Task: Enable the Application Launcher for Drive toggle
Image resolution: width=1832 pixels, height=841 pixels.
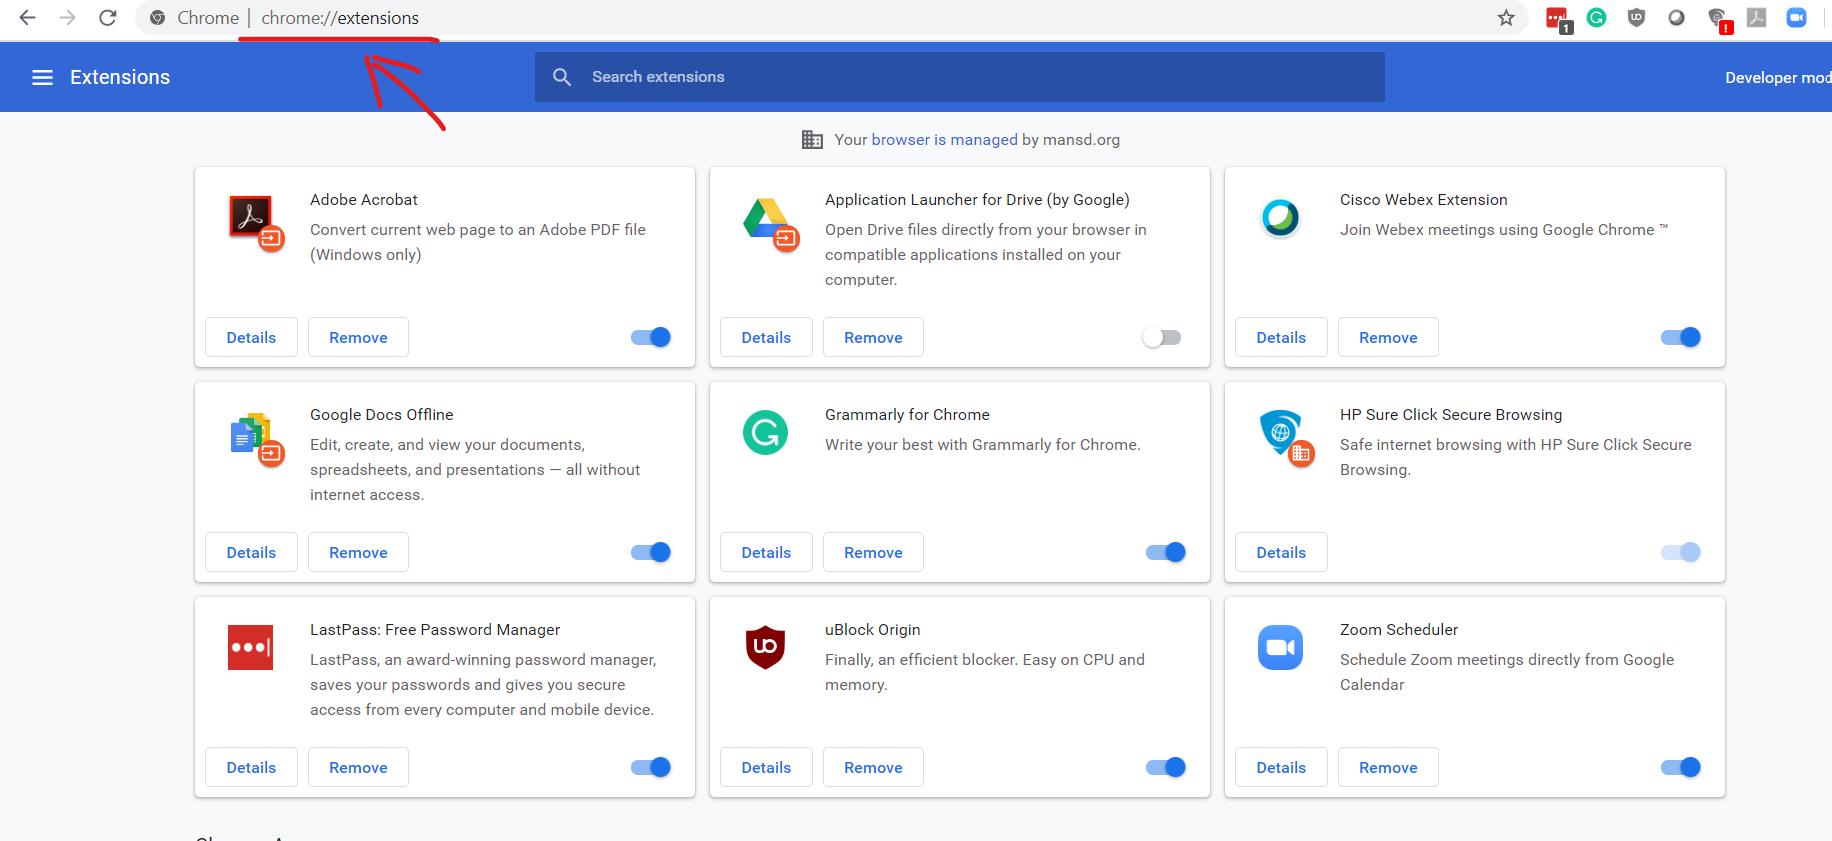Action: click(1162, 337)
